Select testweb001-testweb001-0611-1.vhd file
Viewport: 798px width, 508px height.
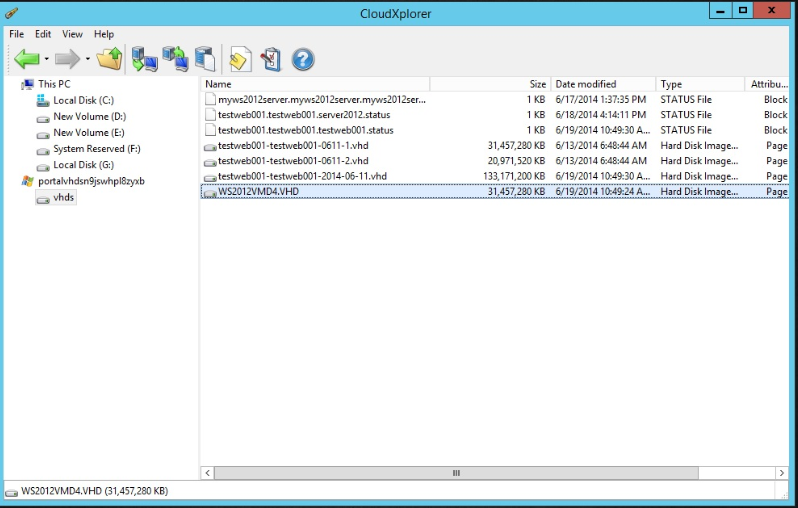click(293, 146)
